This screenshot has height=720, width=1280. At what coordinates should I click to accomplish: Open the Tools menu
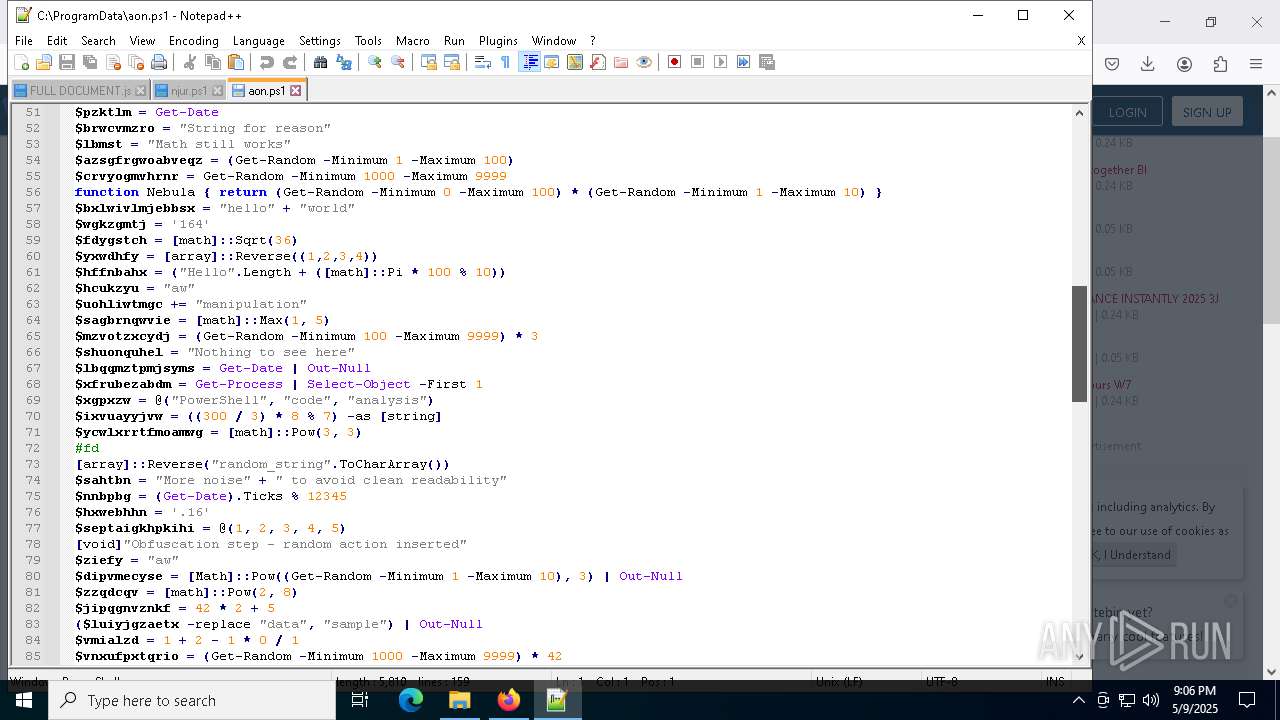coord(368,41)
